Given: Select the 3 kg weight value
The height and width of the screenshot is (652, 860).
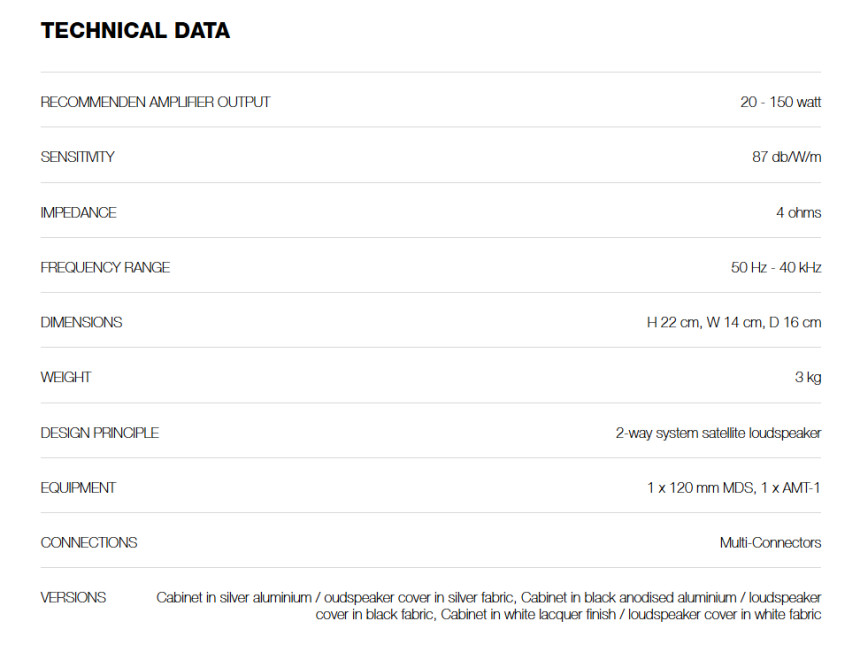Looking at the screenshot, I should click(x=808, y=377).
